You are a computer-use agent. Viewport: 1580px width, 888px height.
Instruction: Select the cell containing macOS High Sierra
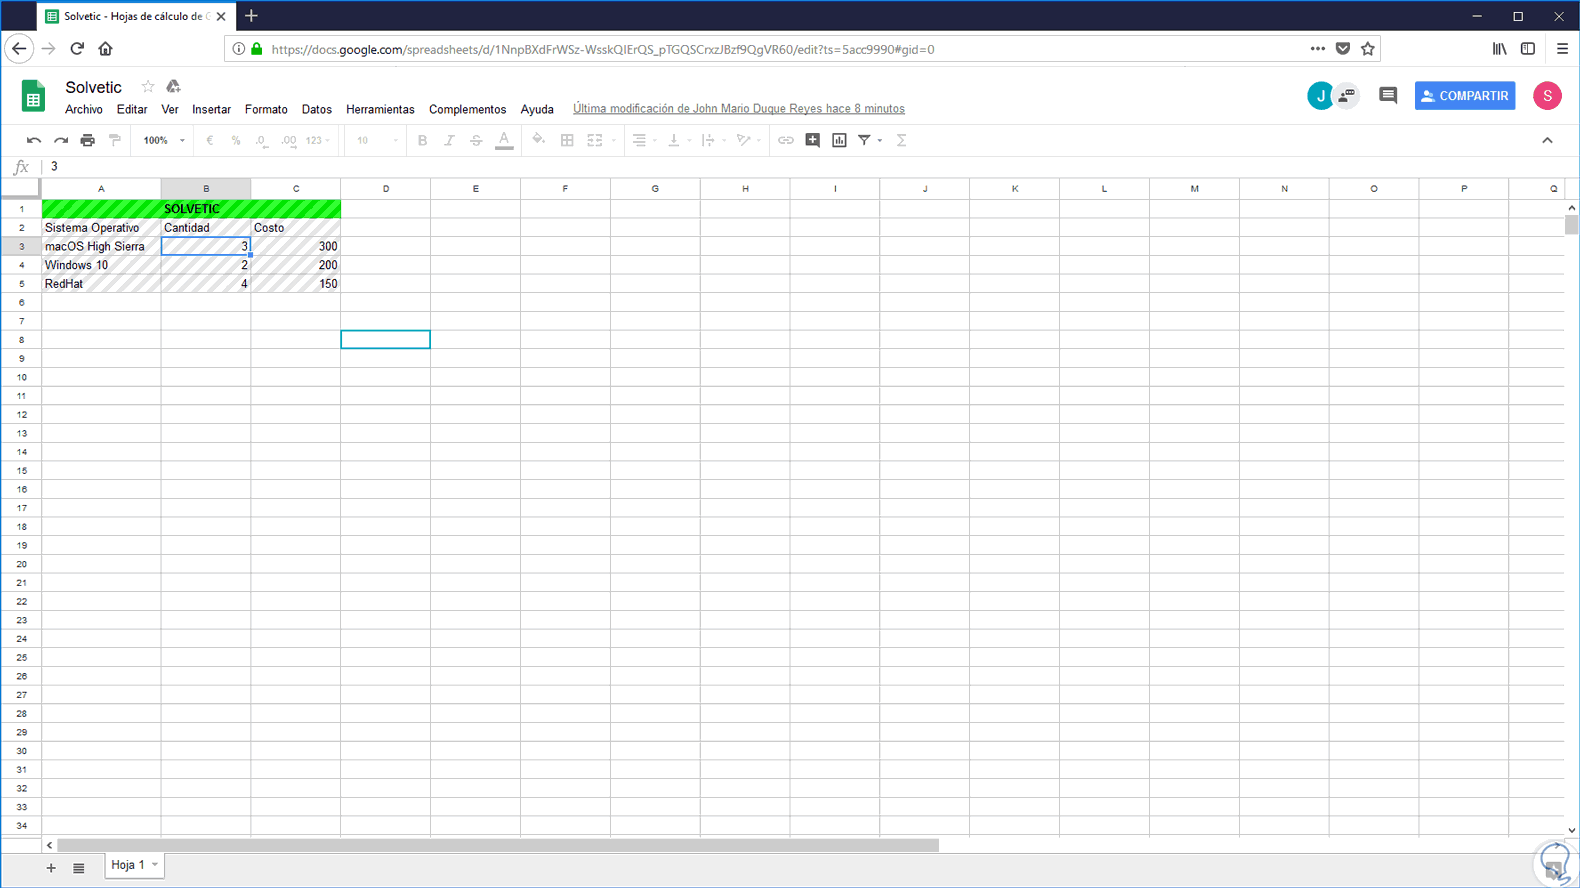coord(101,246)
